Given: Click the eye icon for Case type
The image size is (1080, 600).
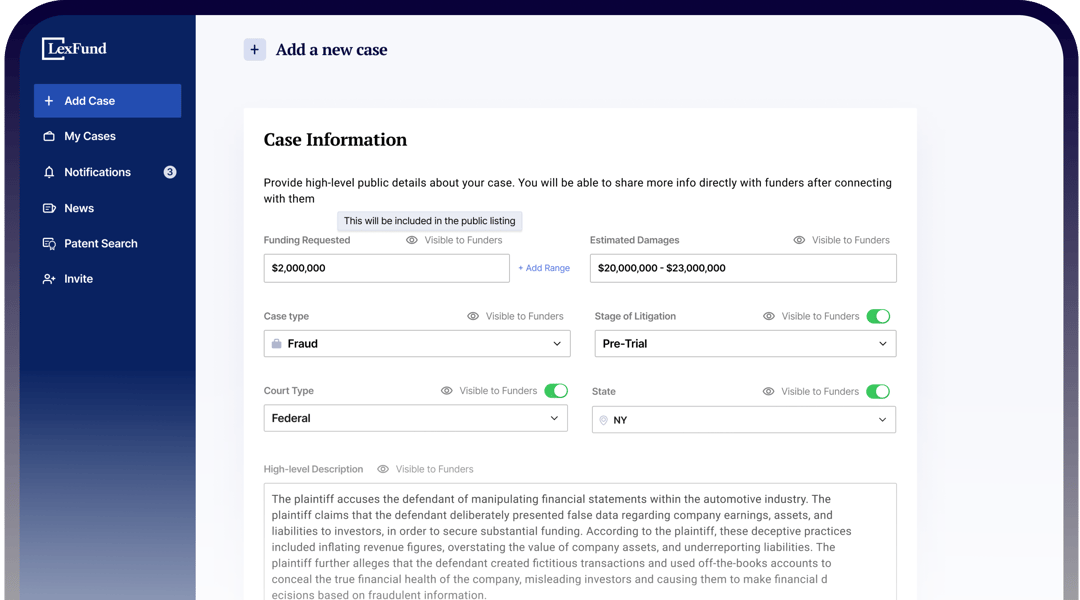Looking at the screenshot, I should (473, 316).
